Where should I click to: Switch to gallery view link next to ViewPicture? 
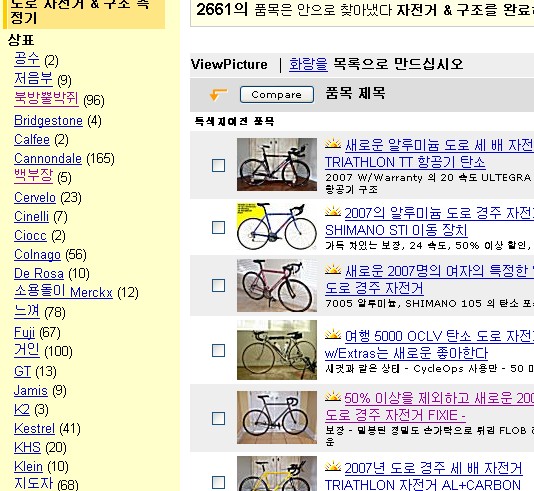tap(308, 64)
